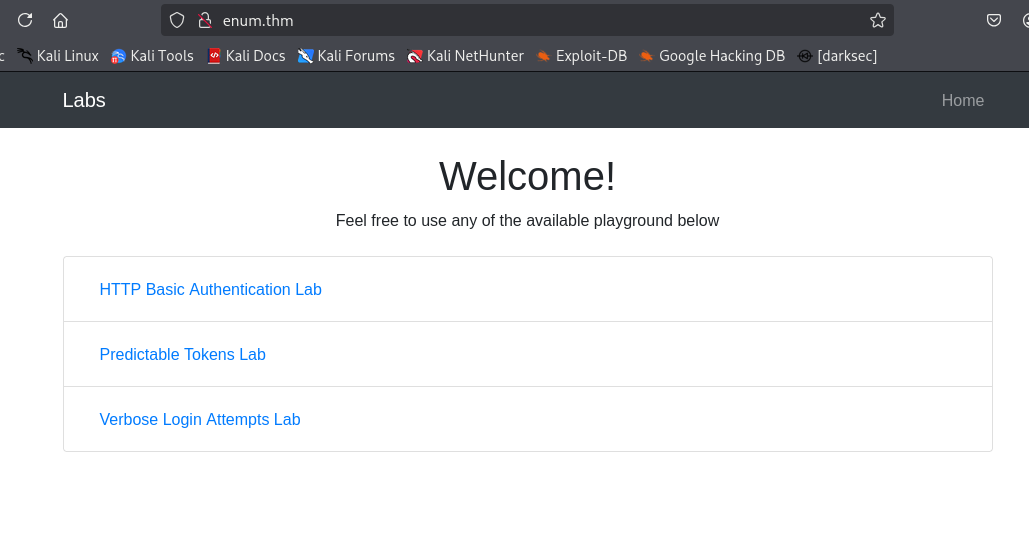Focus the enum.thm address bar
1029x547 pixels.
click(x=527, y=20)
